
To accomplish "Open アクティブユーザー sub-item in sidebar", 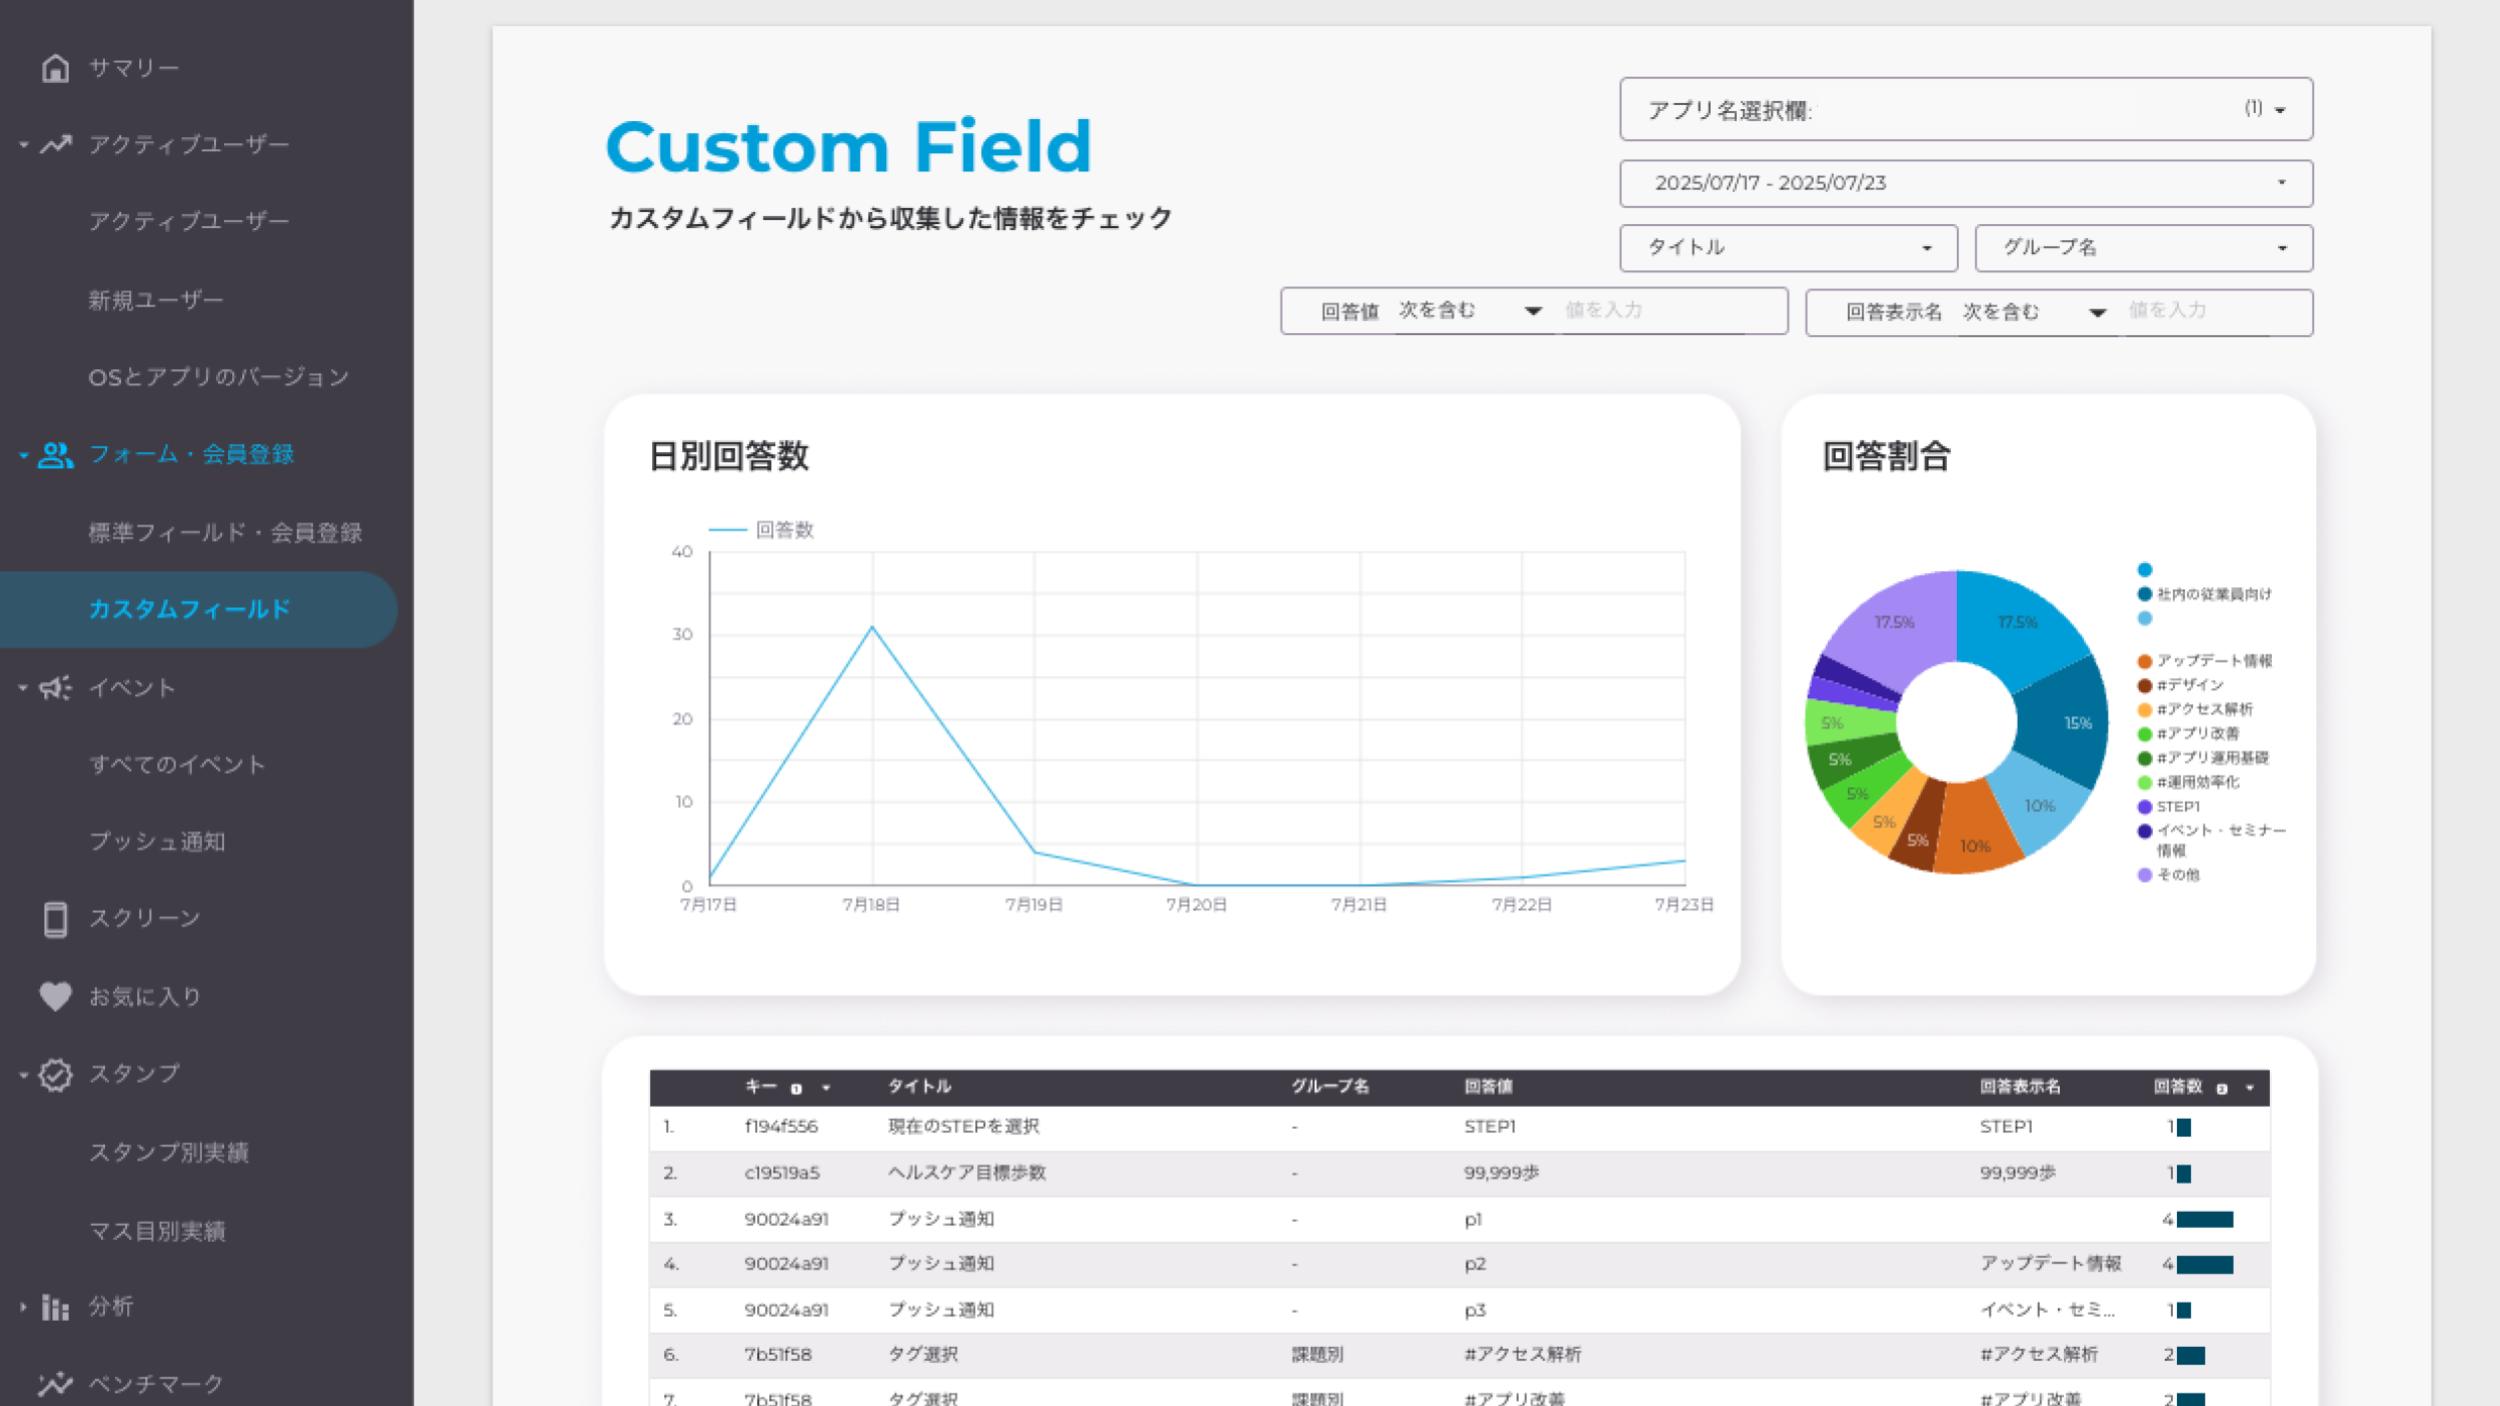I will (x=189, y=221).
